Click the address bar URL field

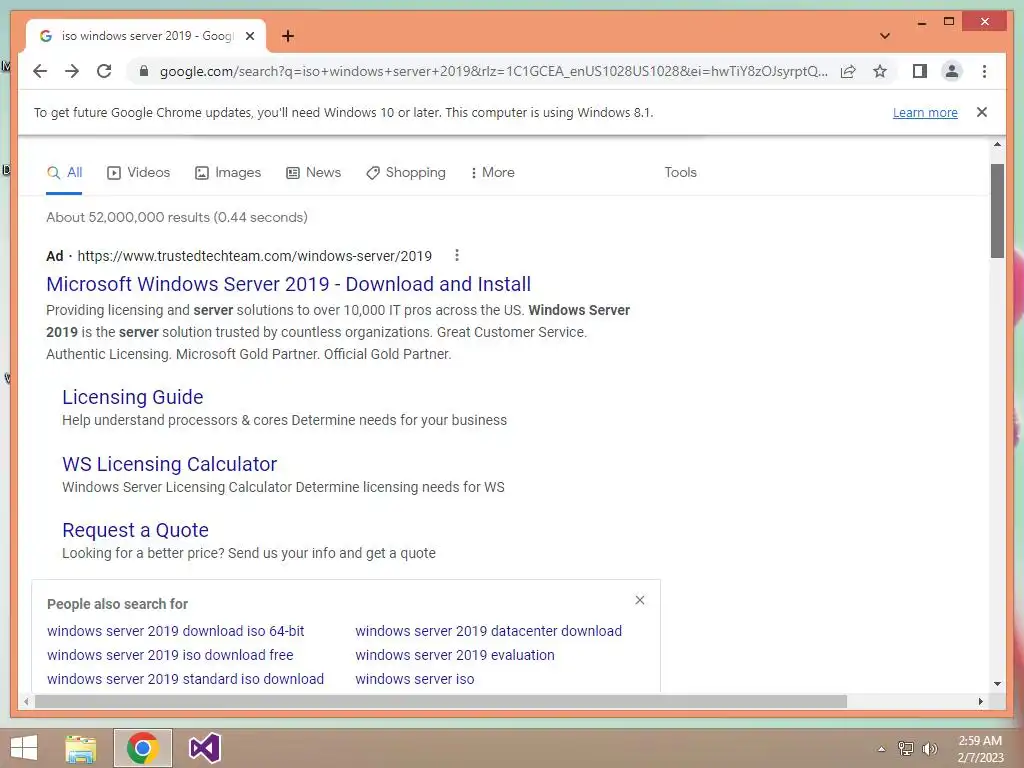point(493,71)
